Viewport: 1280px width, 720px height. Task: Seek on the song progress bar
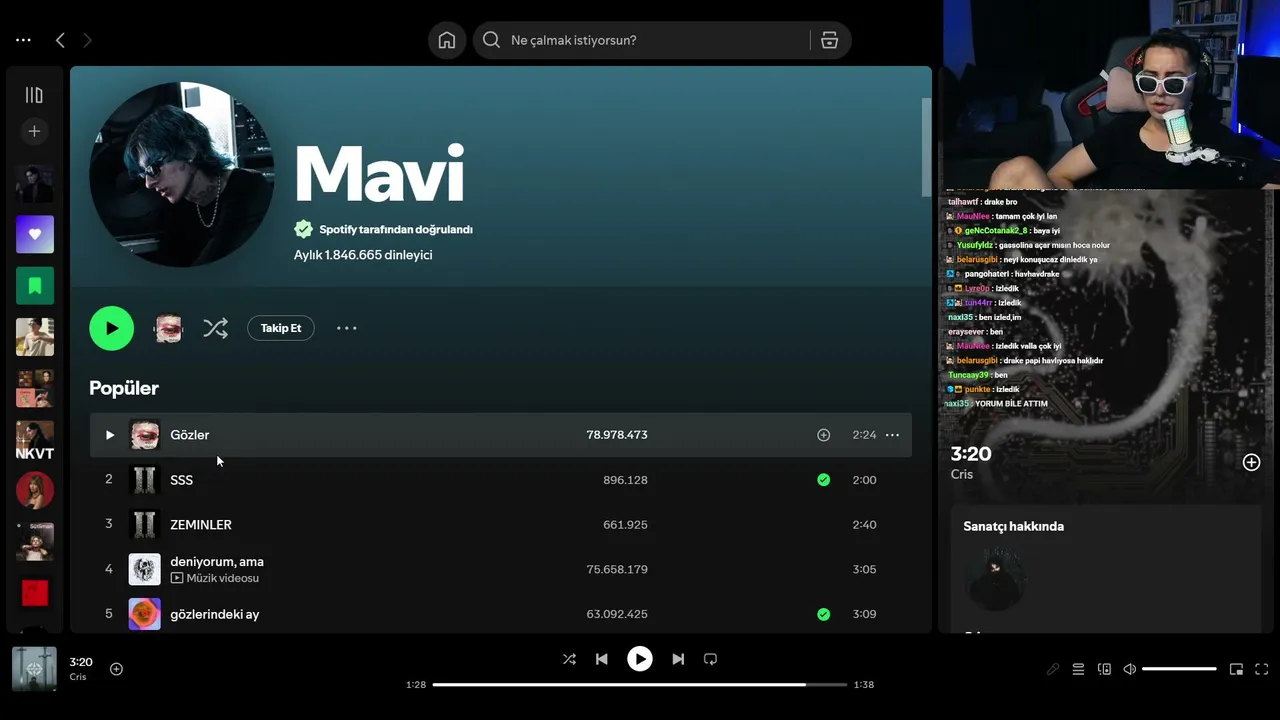pyautogui.click(x=640, y=685)
